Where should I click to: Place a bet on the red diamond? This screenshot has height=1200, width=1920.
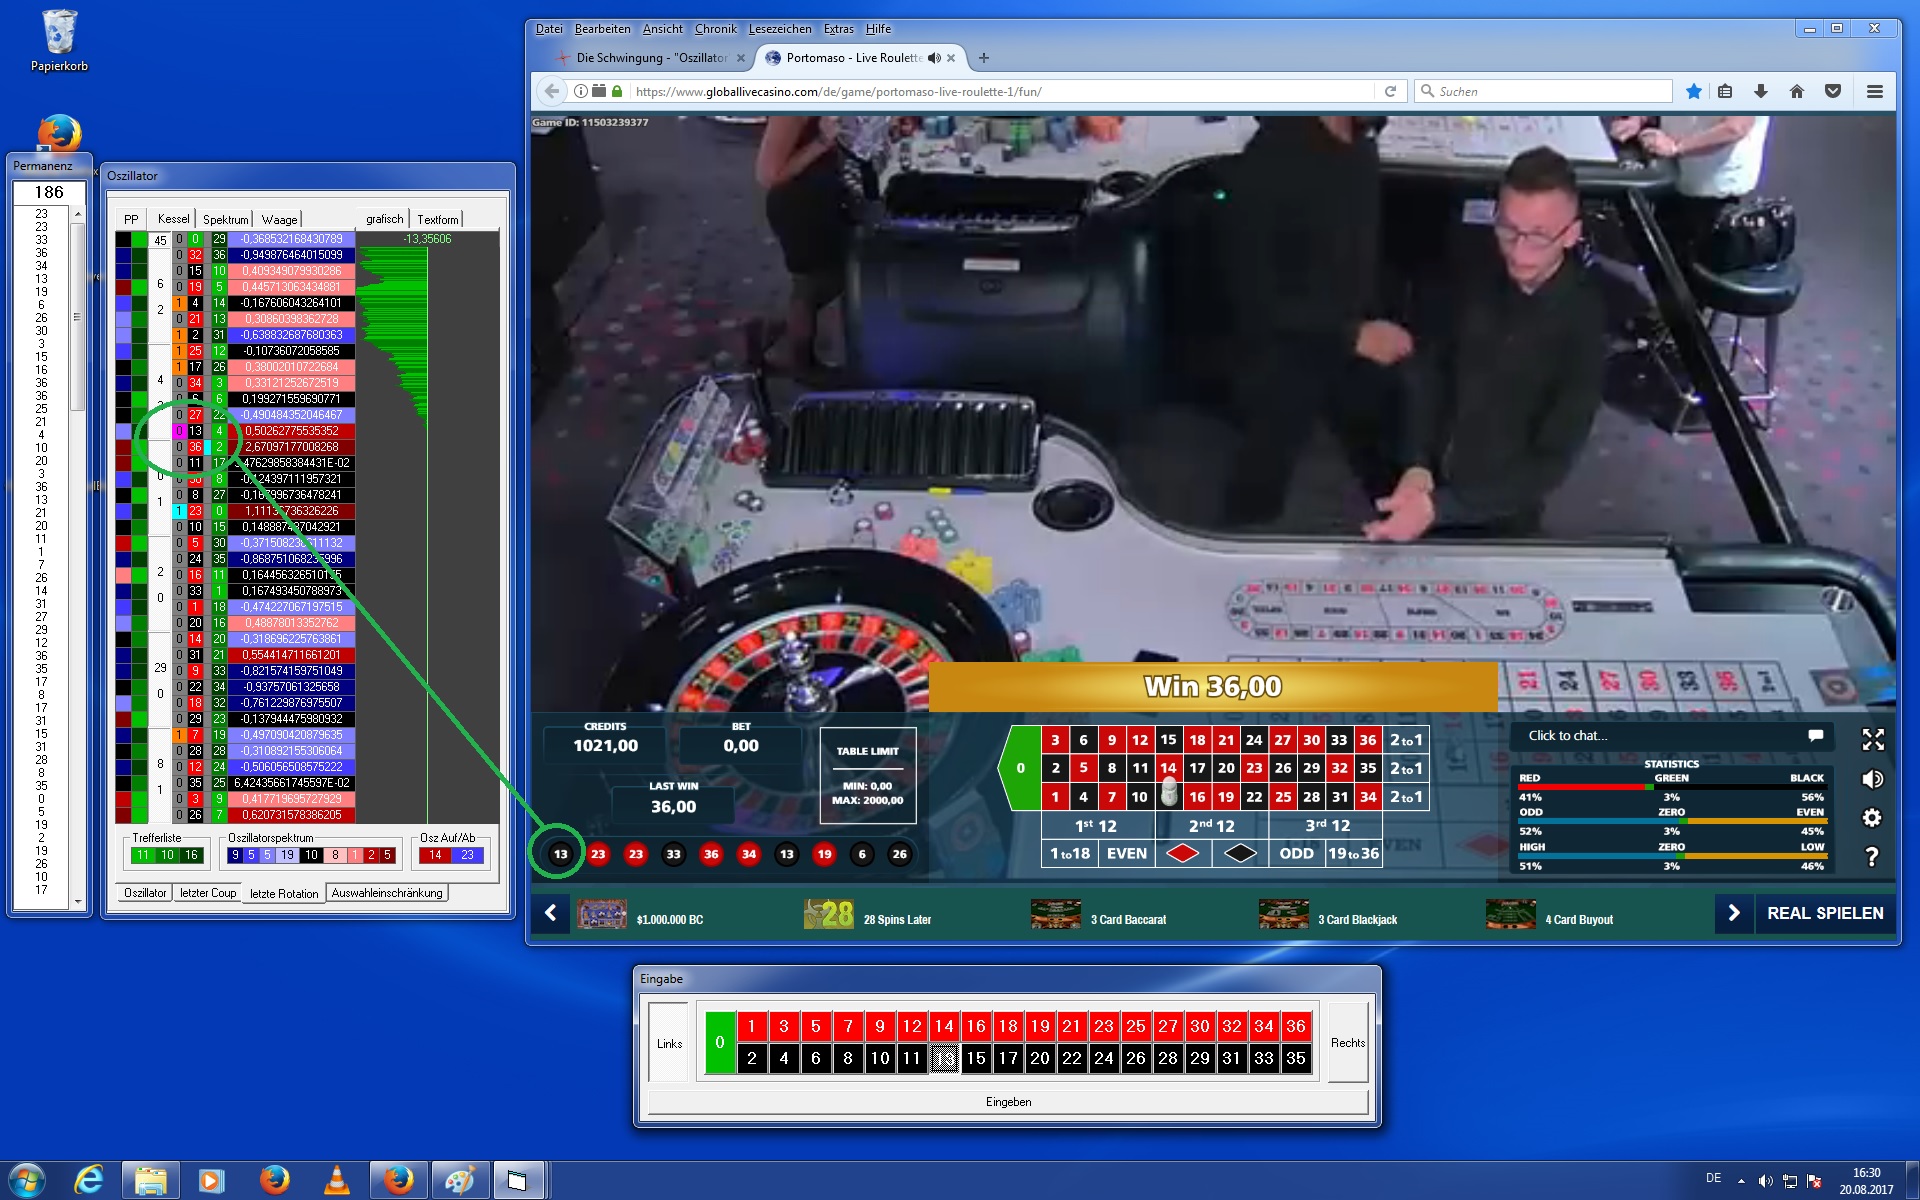pos(1183,853)
